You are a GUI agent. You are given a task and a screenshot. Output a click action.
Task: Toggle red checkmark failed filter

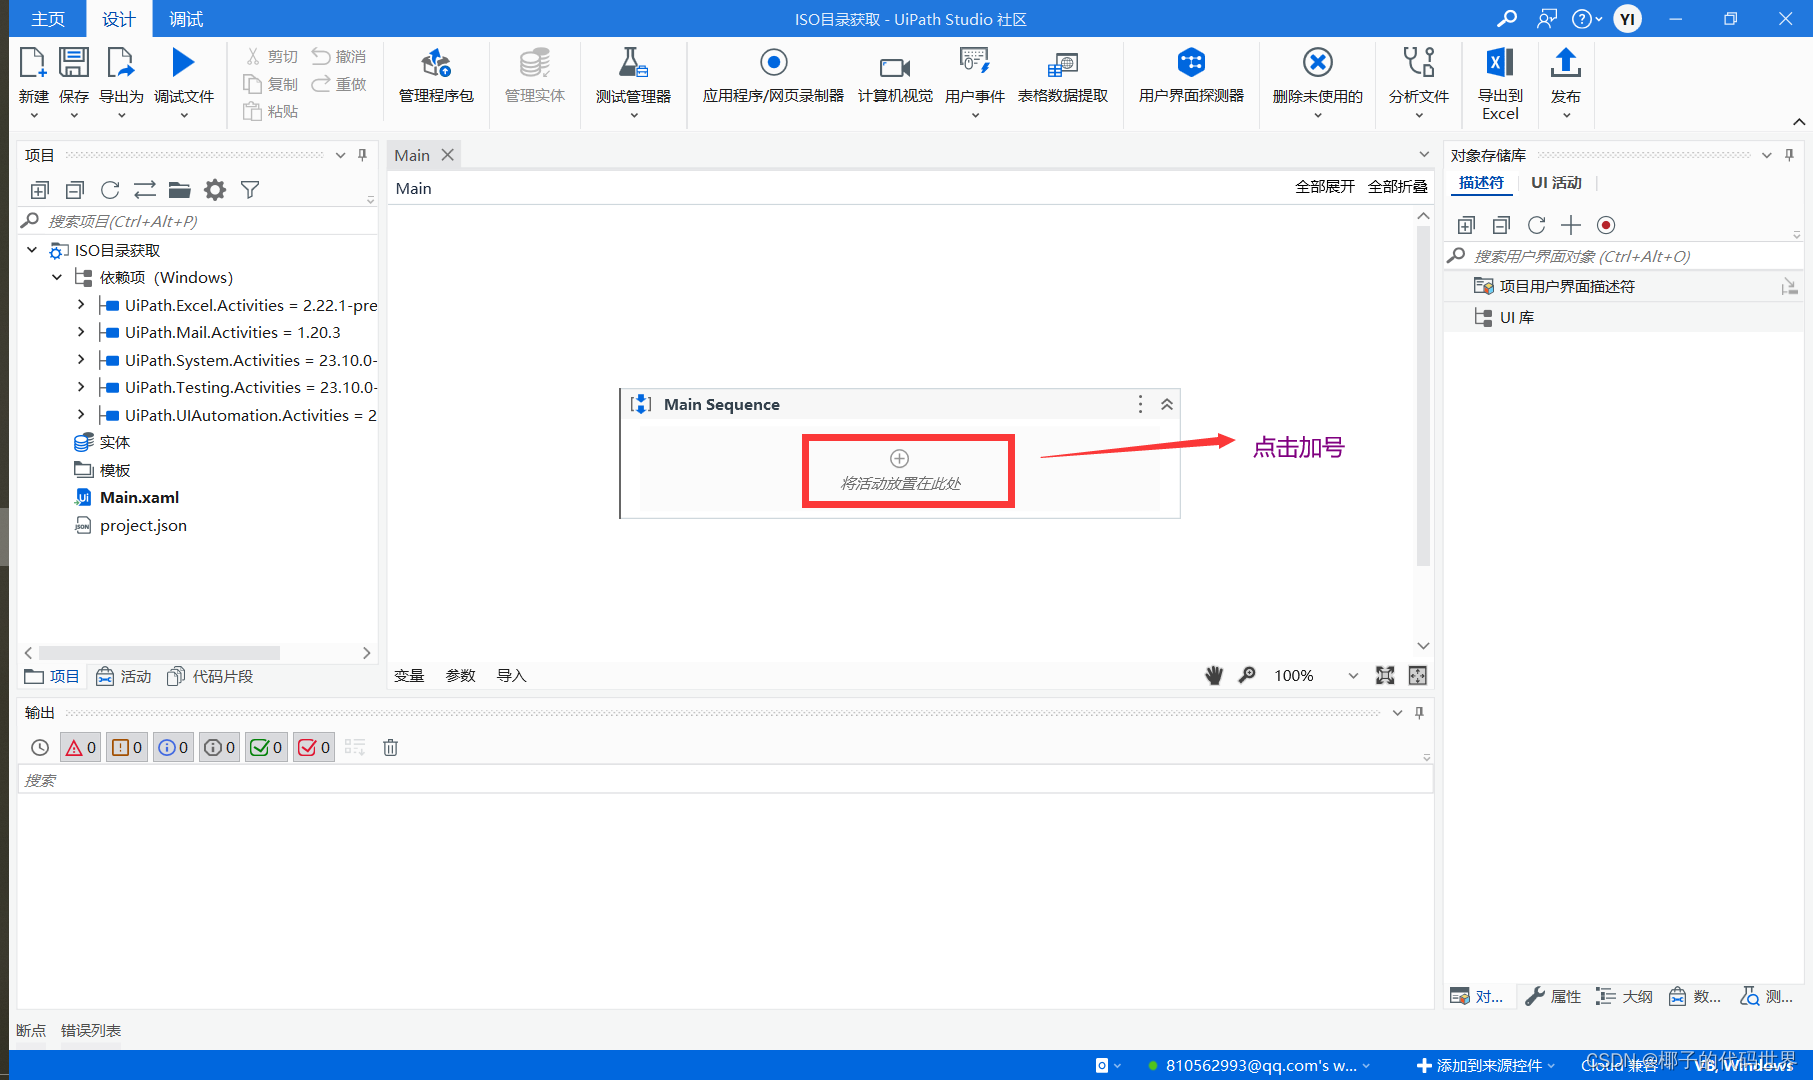pos(314,747)
